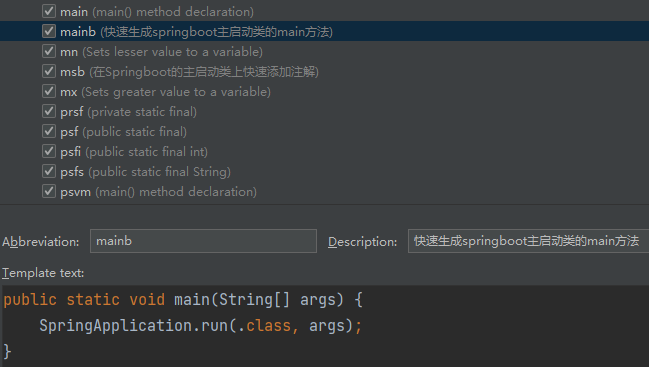Select the msb Springboot annotation row
Viewport: 649px width, 367px height.
324,71
